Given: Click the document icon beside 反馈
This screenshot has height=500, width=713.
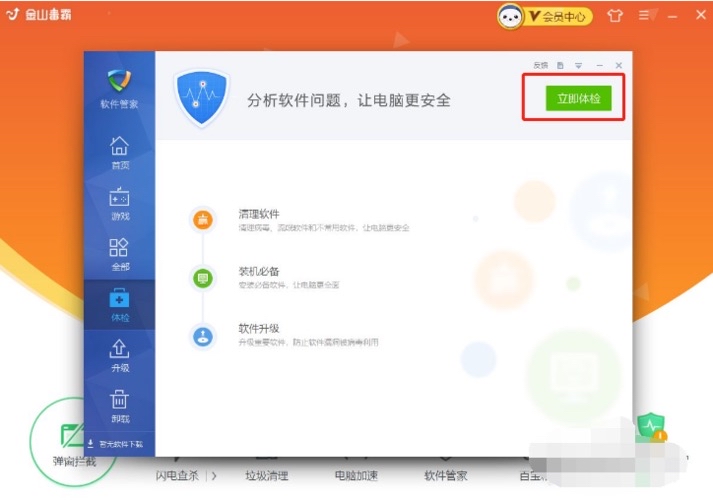Looking at the screenshot, I should tap(560, 65).
